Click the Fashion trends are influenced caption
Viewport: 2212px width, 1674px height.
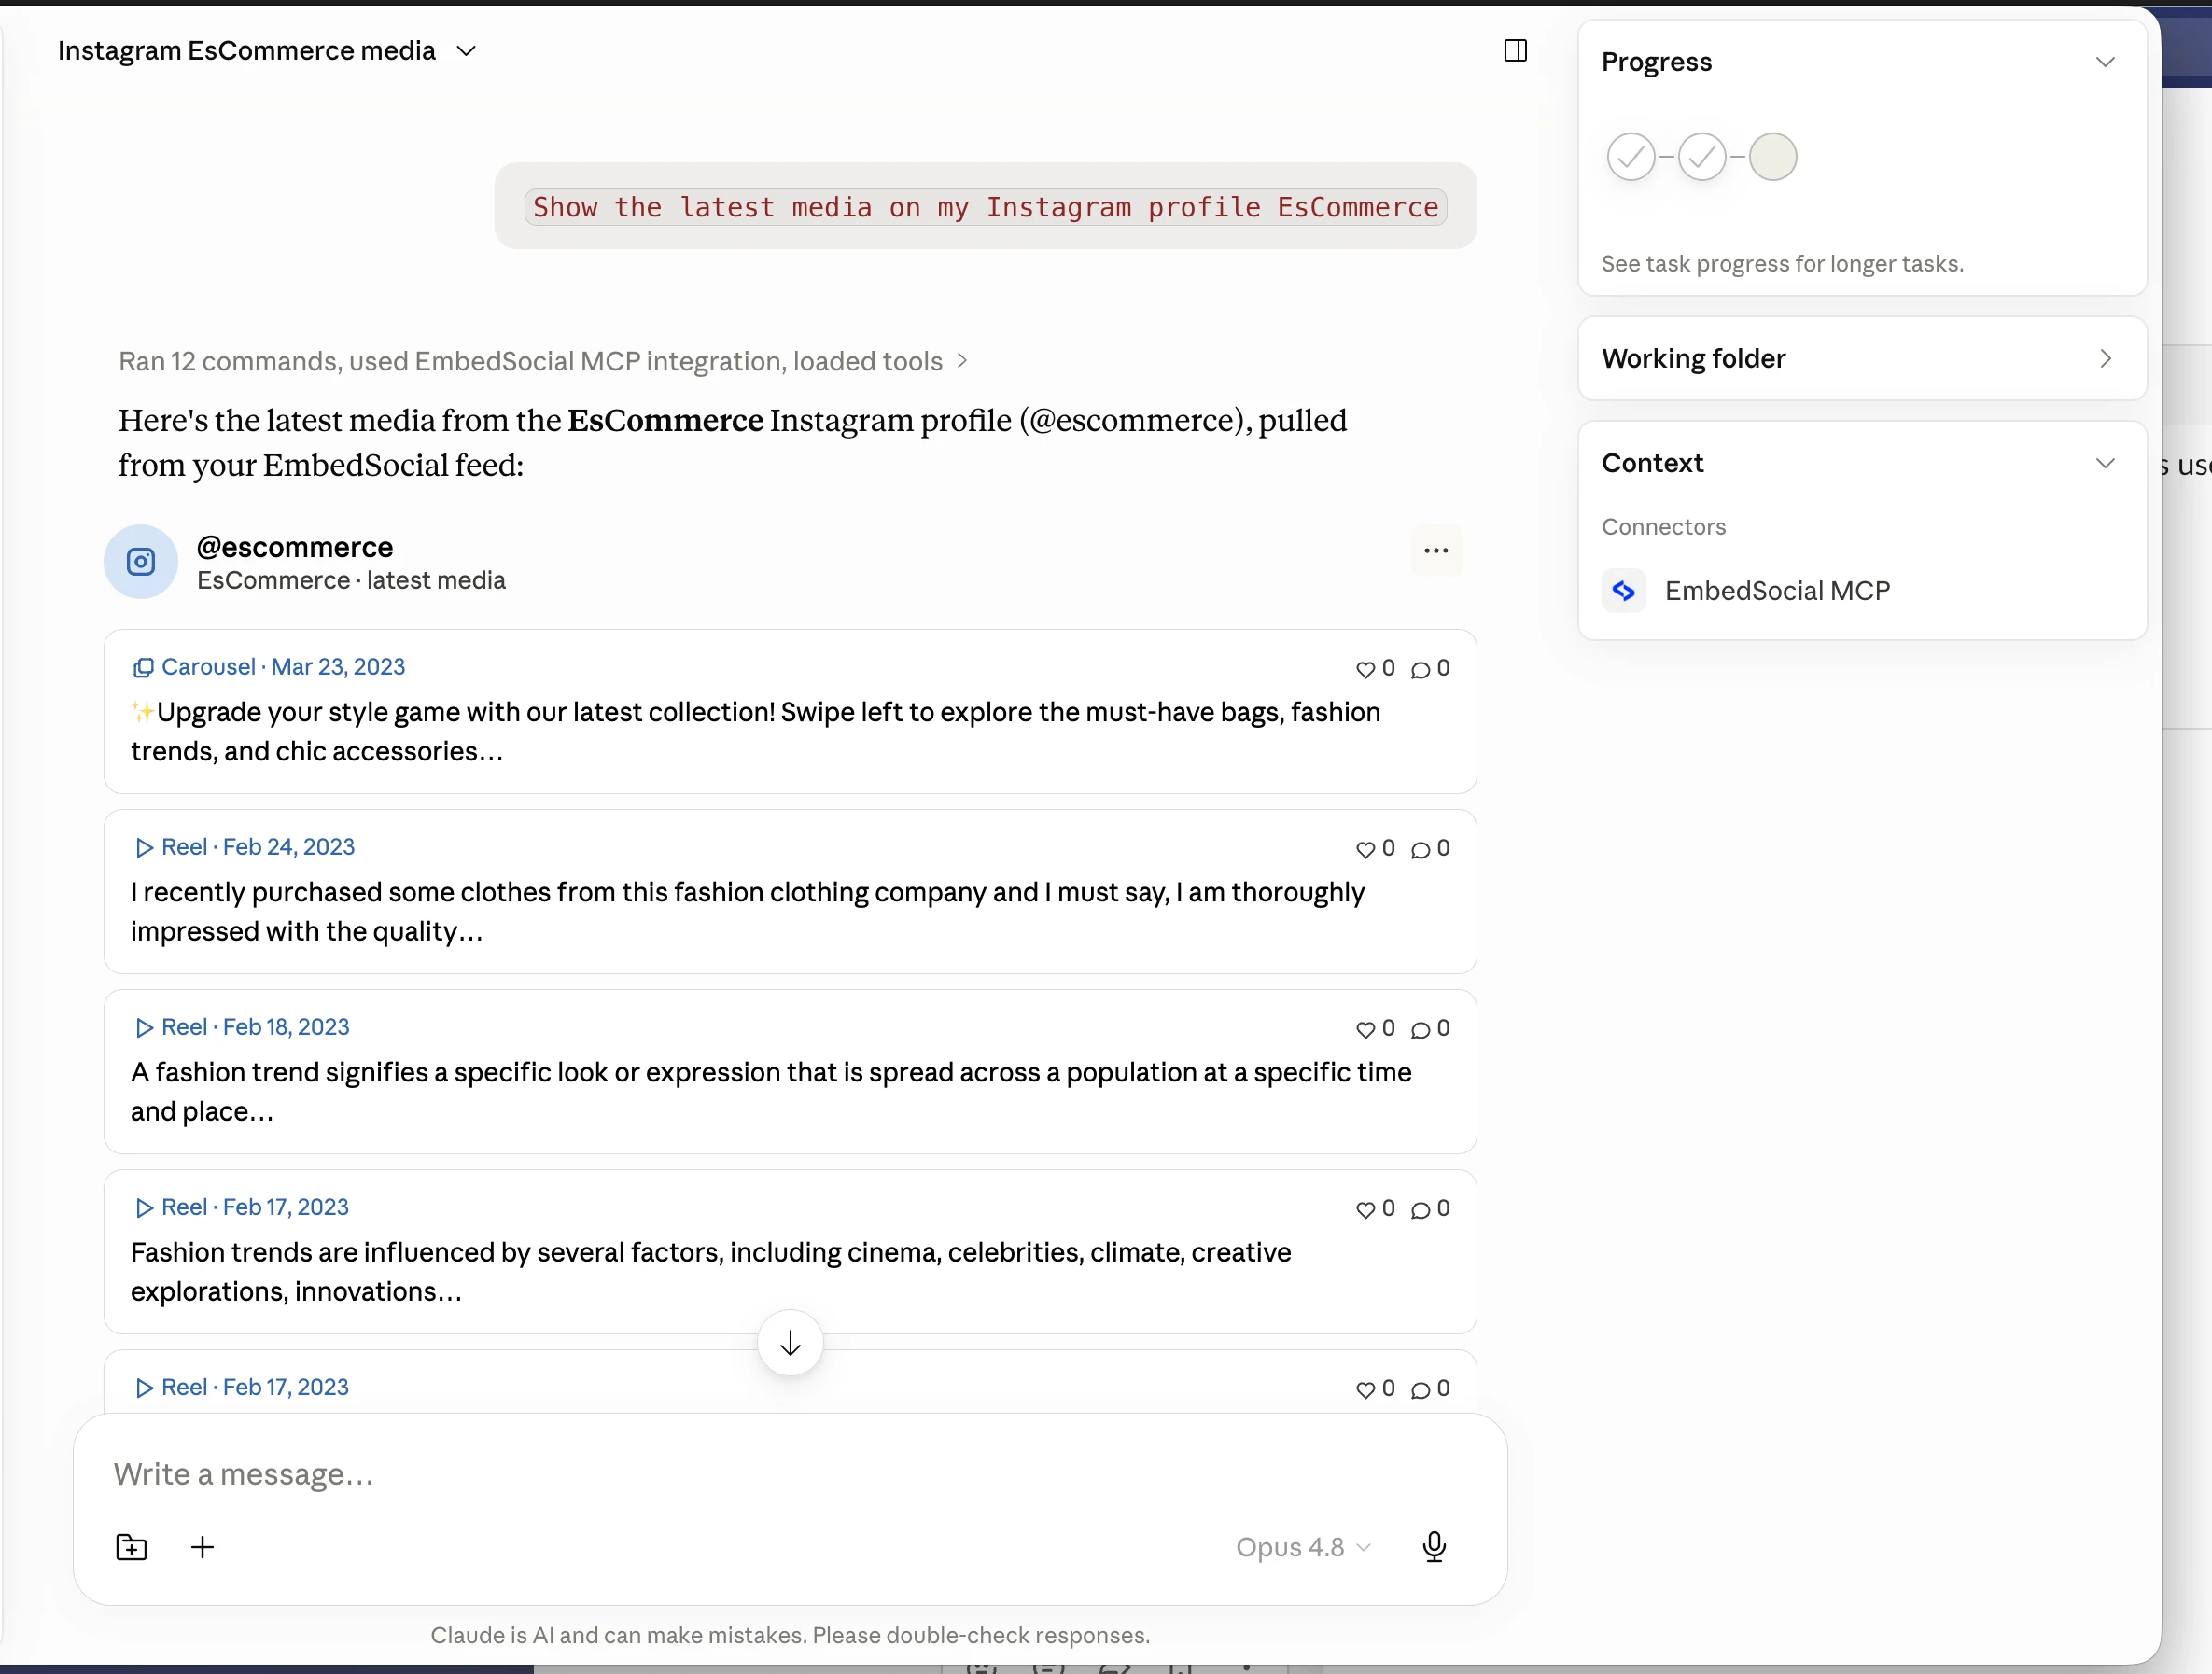[x=711, y=1271]
